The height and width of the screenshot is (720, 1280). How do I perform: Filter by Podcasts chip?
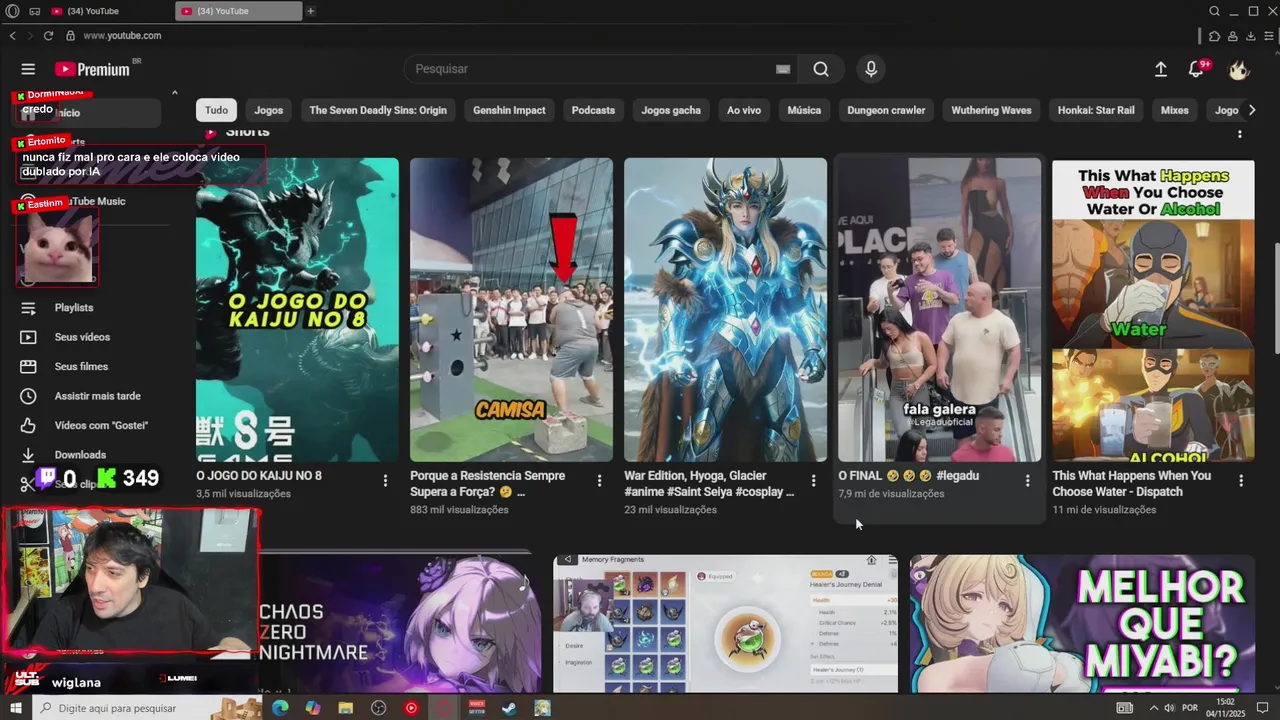pyautogui.click(x=593, y=110)
